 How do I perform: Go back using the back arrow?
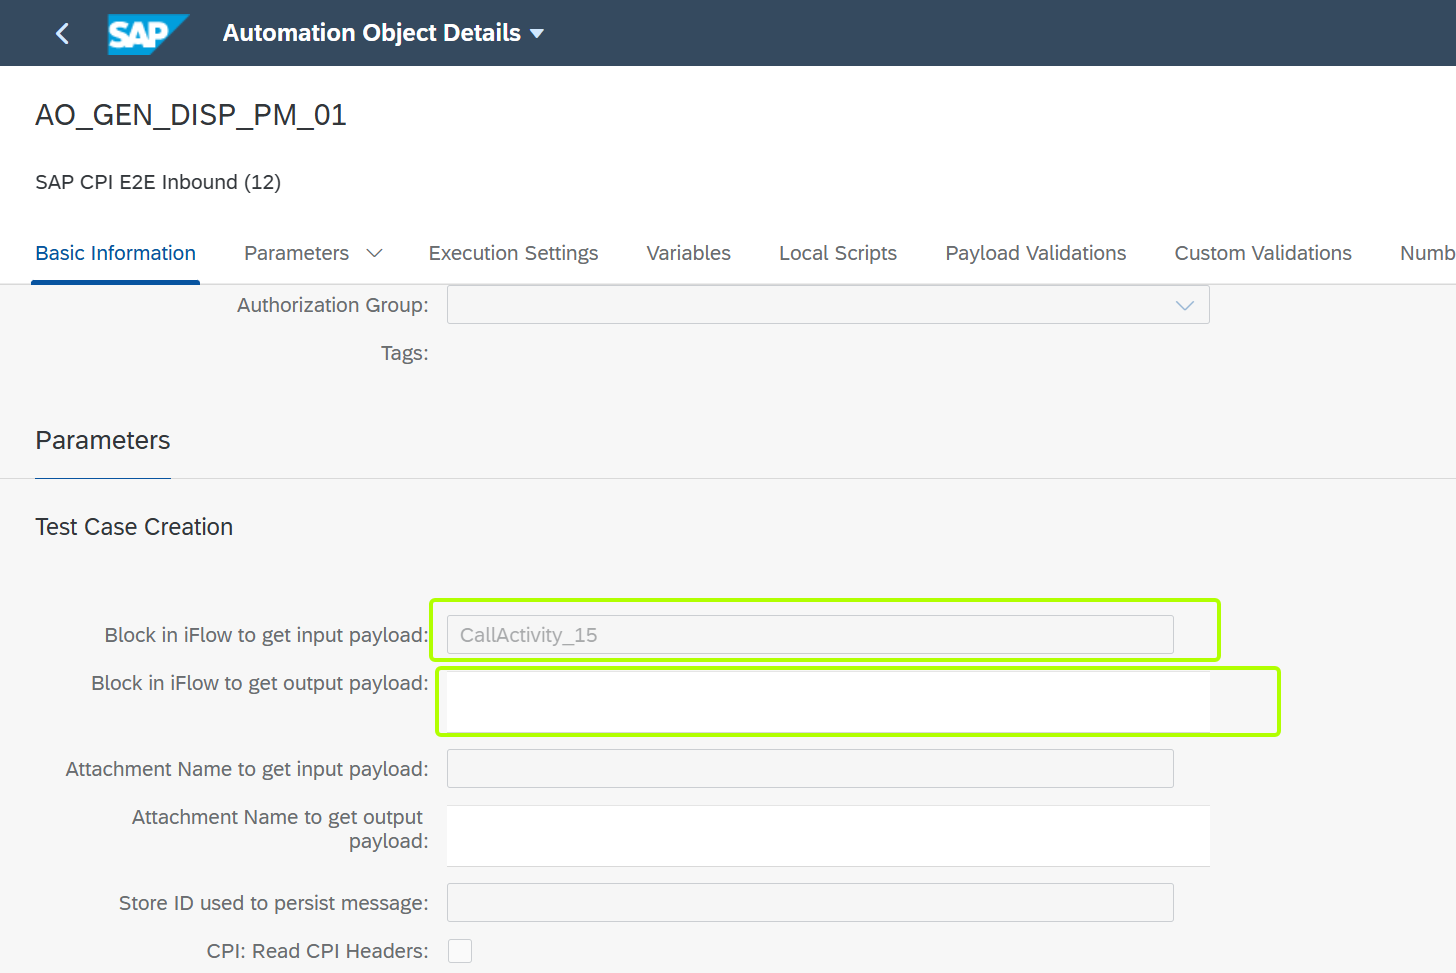(62, 33)
